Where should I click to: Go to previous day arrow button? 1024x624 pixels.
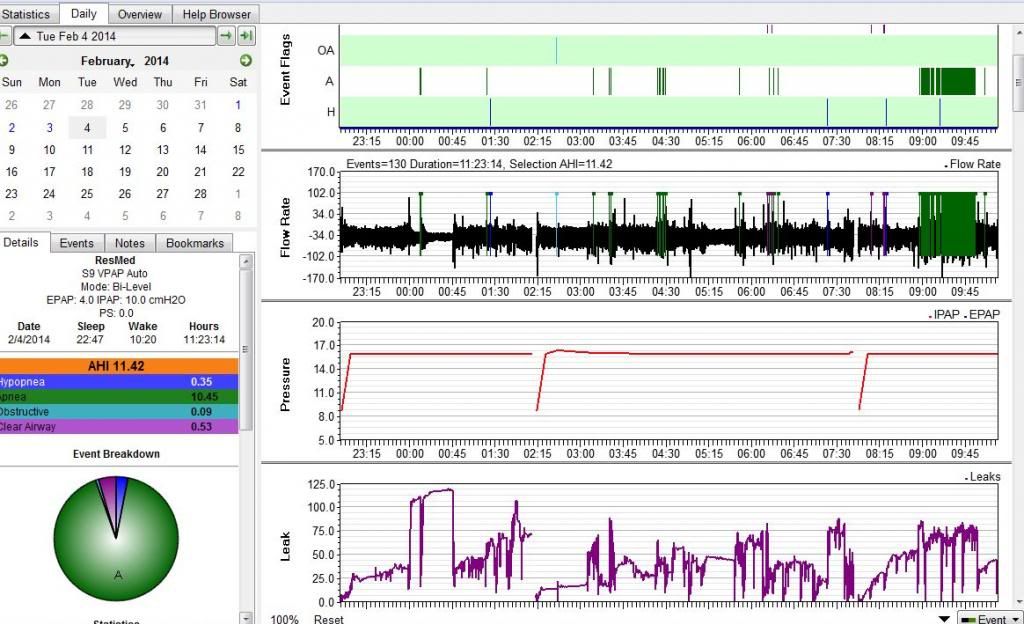pyautogui.click(x=4, y=36)
